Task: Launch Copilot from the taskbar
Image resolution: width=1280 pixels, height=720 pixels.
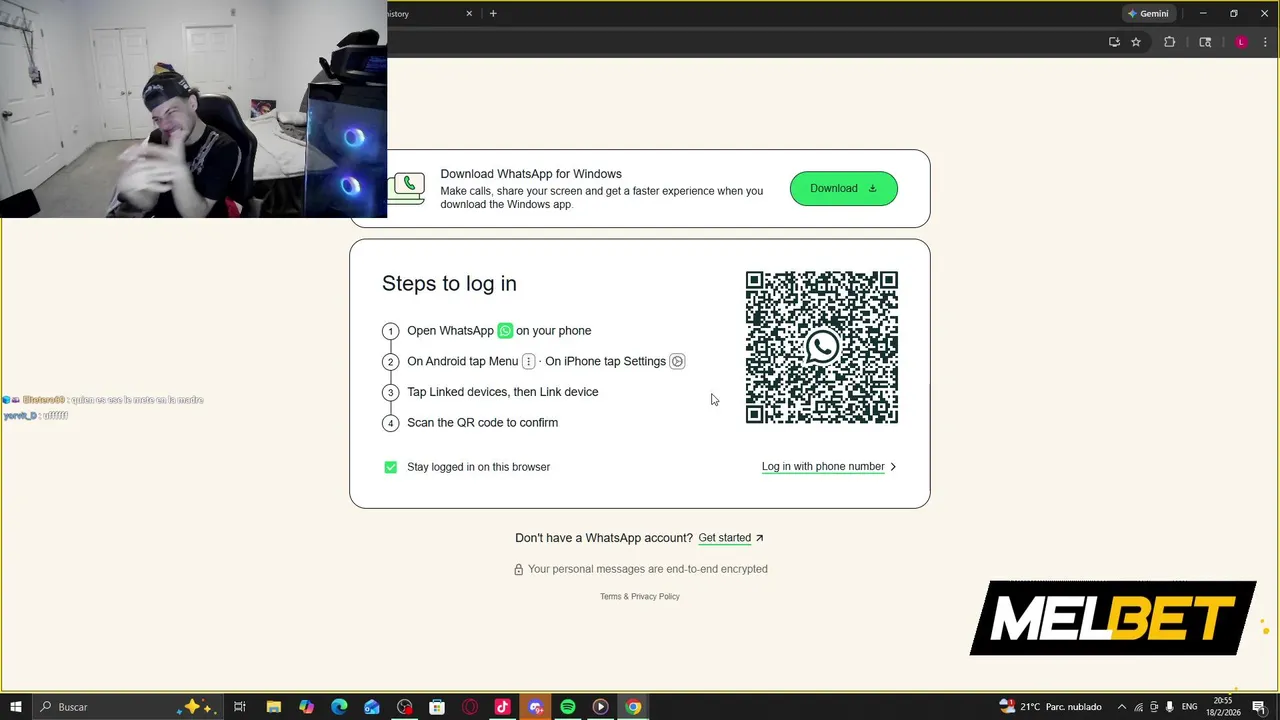Action: coord(306,707)
